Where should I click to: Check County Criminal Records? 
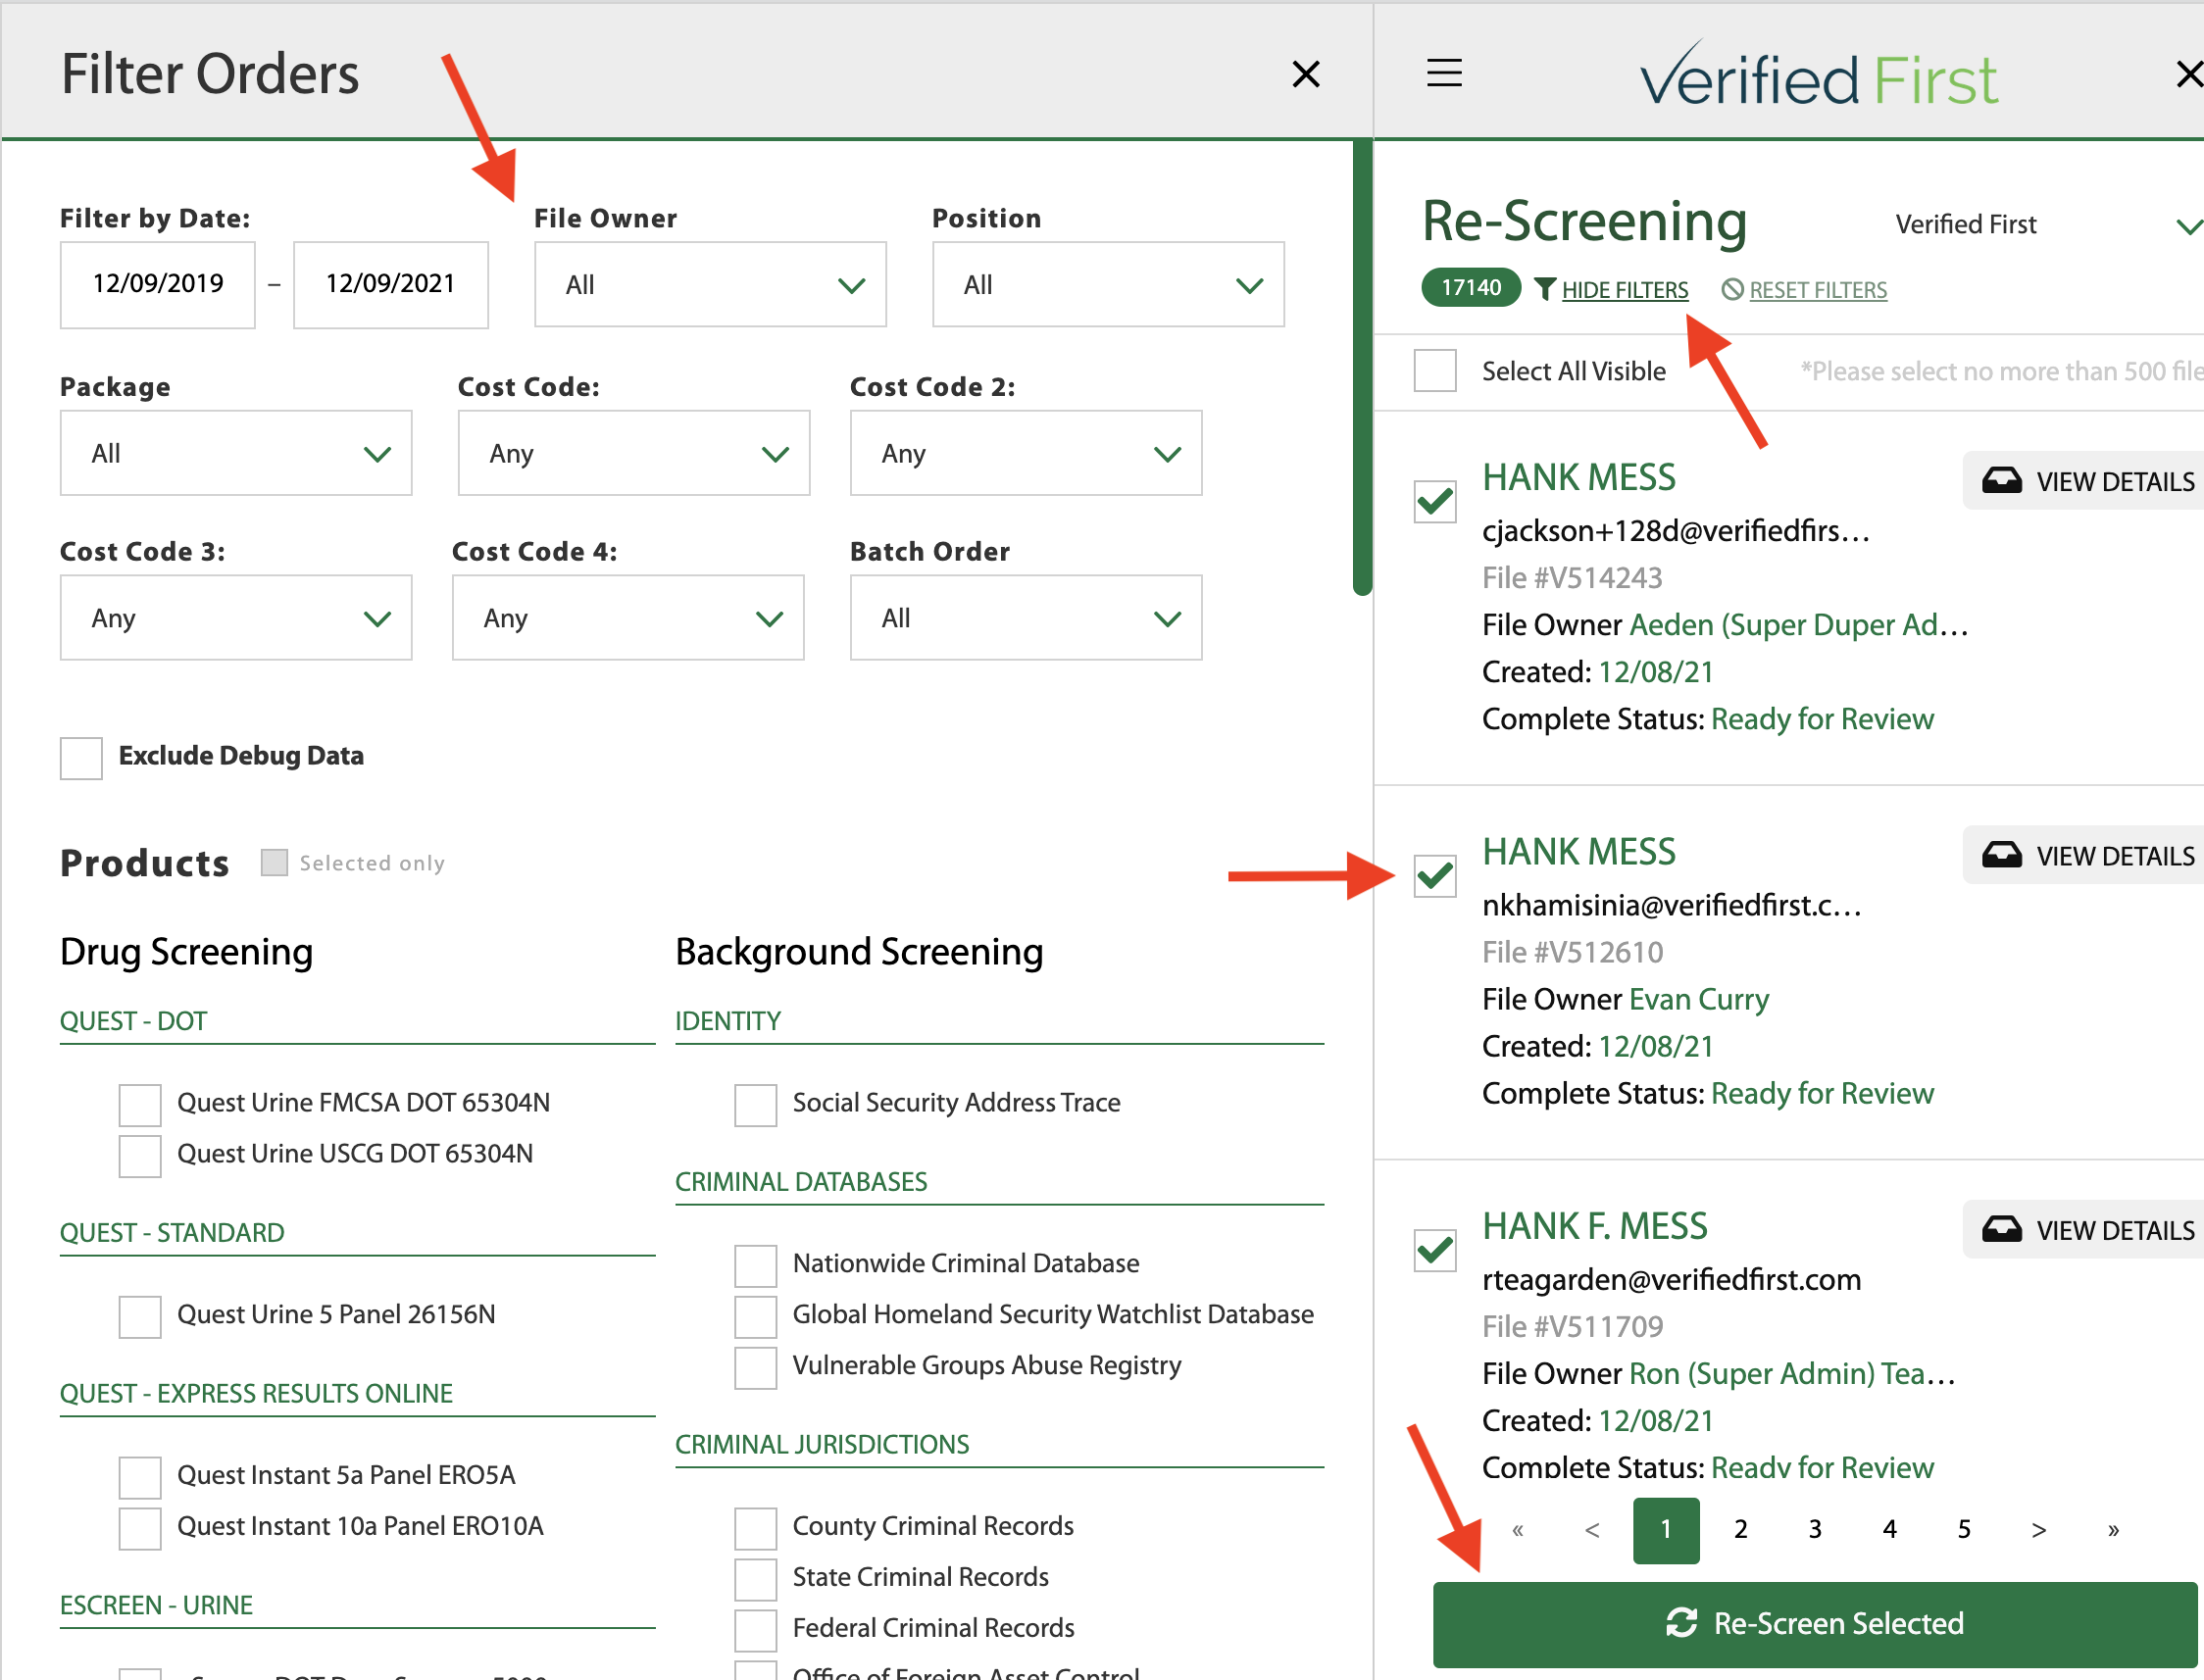pos(755,1528)
